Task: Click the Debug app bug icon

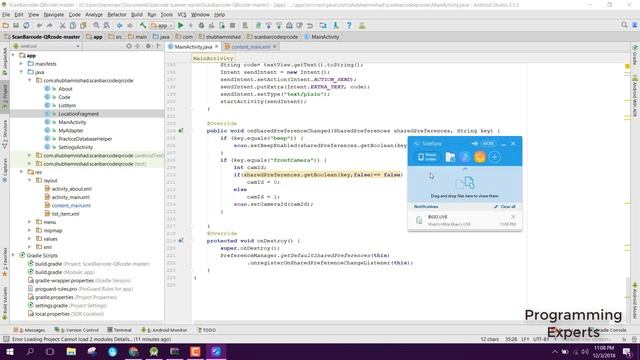Action: click(x=201, y=25)
